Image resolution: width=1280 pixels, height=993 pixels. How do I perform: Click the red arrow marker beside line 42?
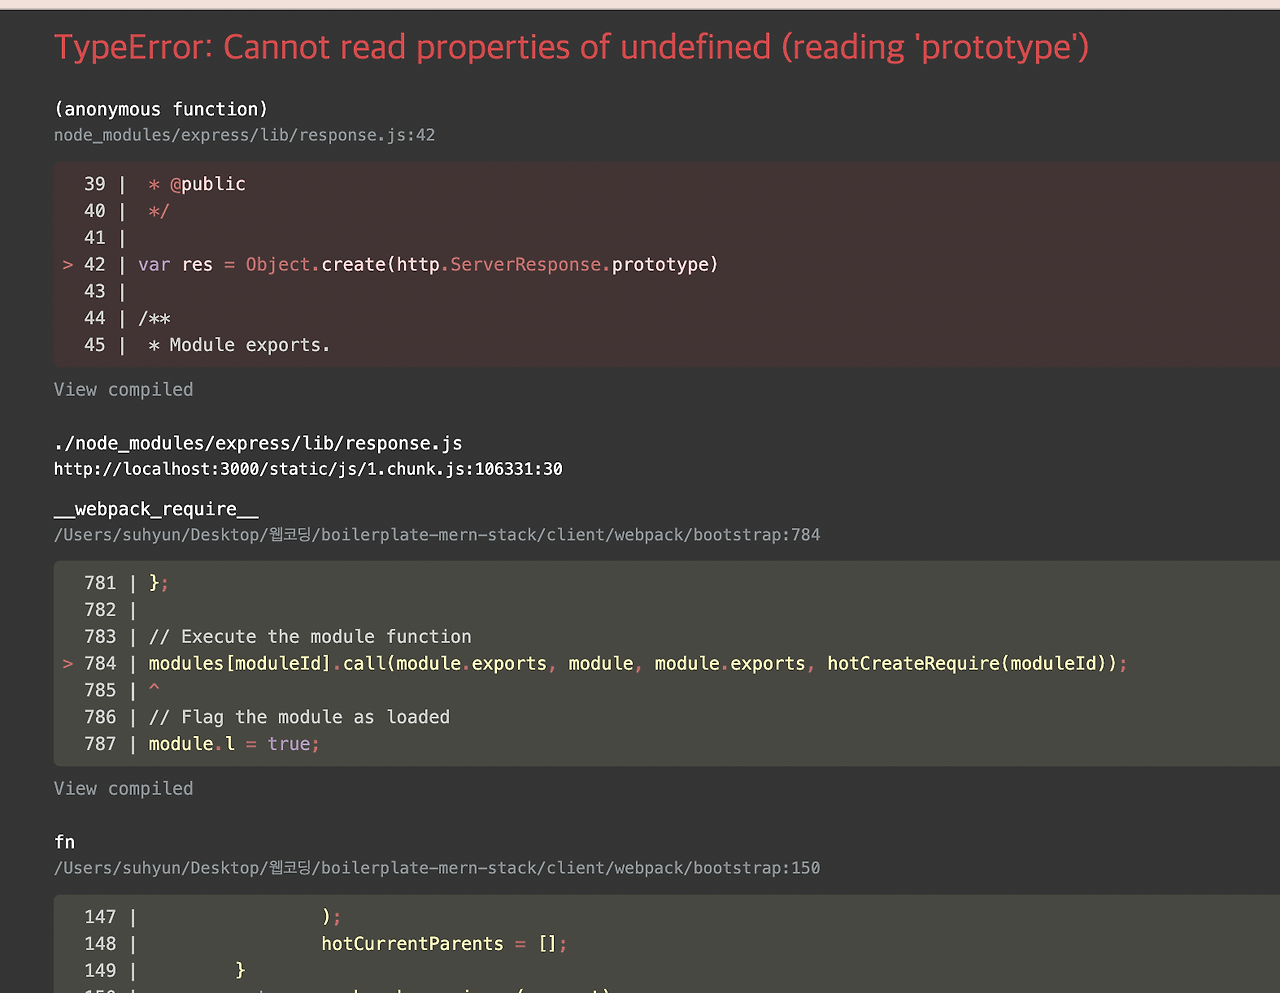coord(66,264)
